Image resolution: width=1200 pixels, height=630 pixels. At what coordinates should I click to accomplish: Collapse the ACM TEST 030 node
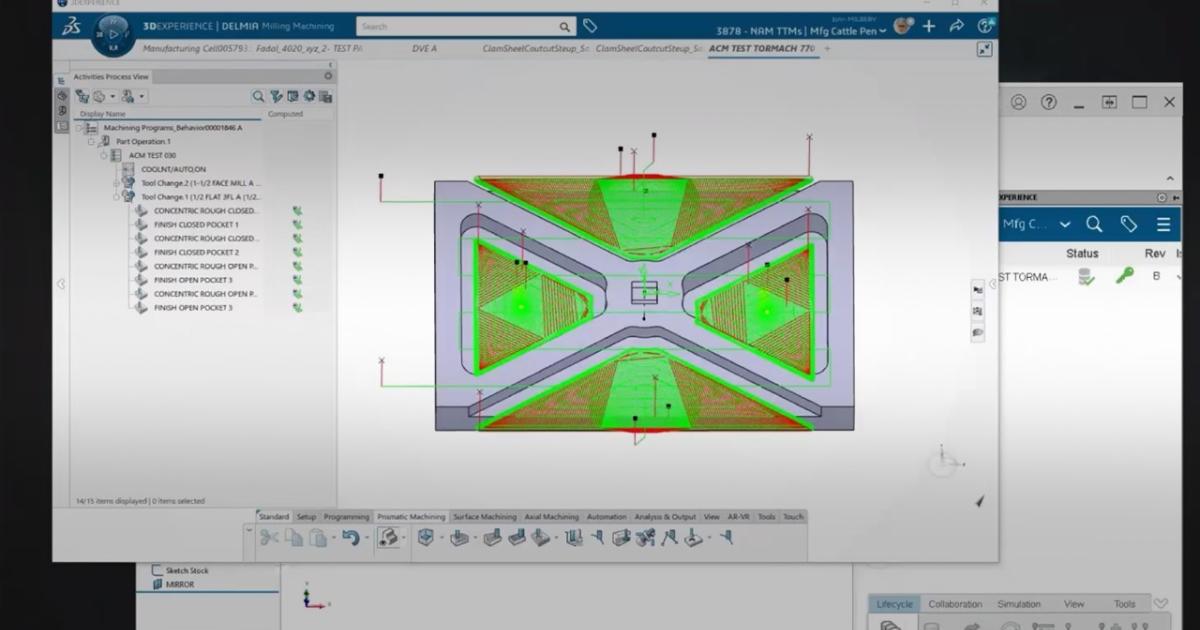point(103,155)
